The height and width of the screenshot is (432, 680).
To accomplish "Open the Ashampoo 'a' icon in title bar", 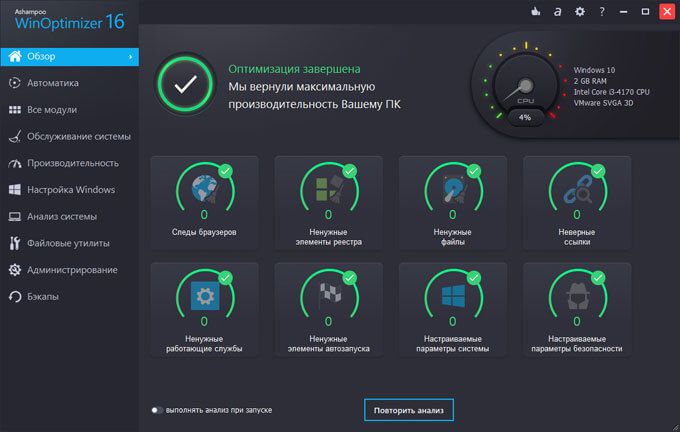I will point(558,11).
